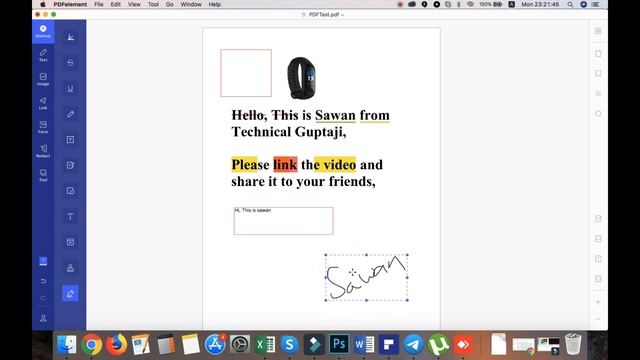This screenshot has height=360, width=640.
Task: Zoom out with minus button
Action: coord(598,319)
